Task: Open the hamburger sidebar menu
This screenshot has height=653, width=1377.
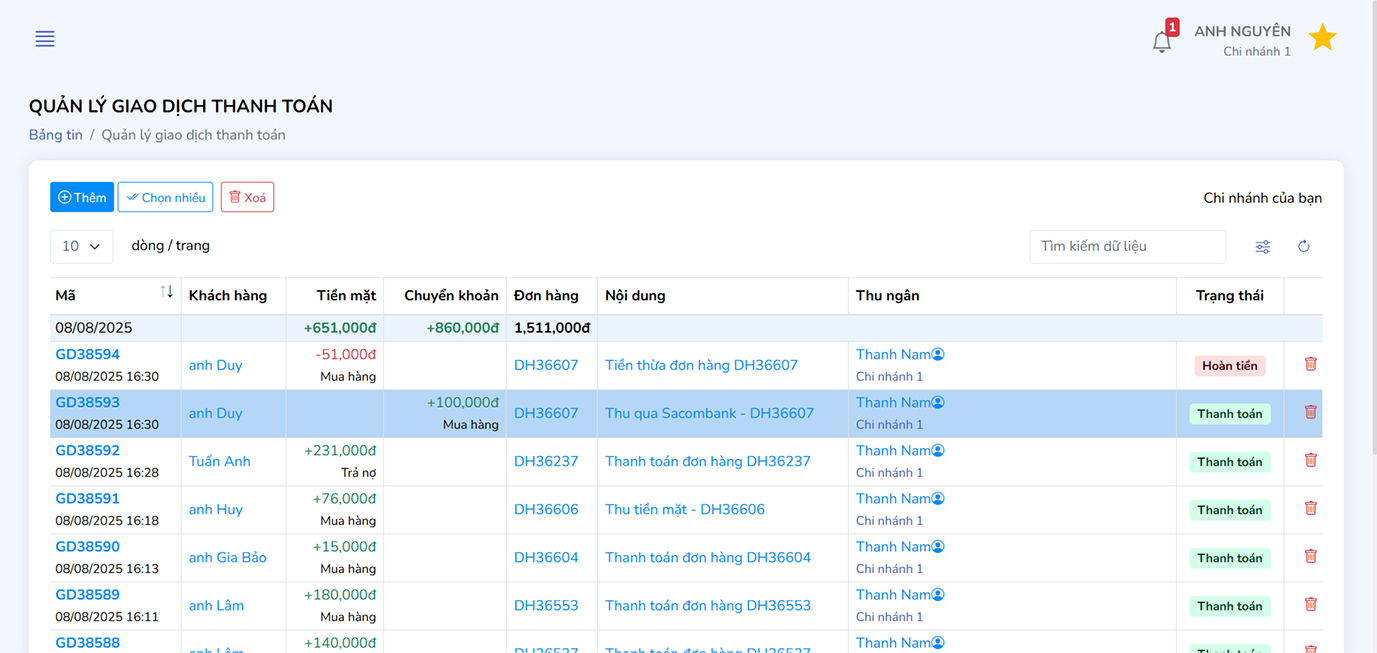Action: [x=45, y=39]
